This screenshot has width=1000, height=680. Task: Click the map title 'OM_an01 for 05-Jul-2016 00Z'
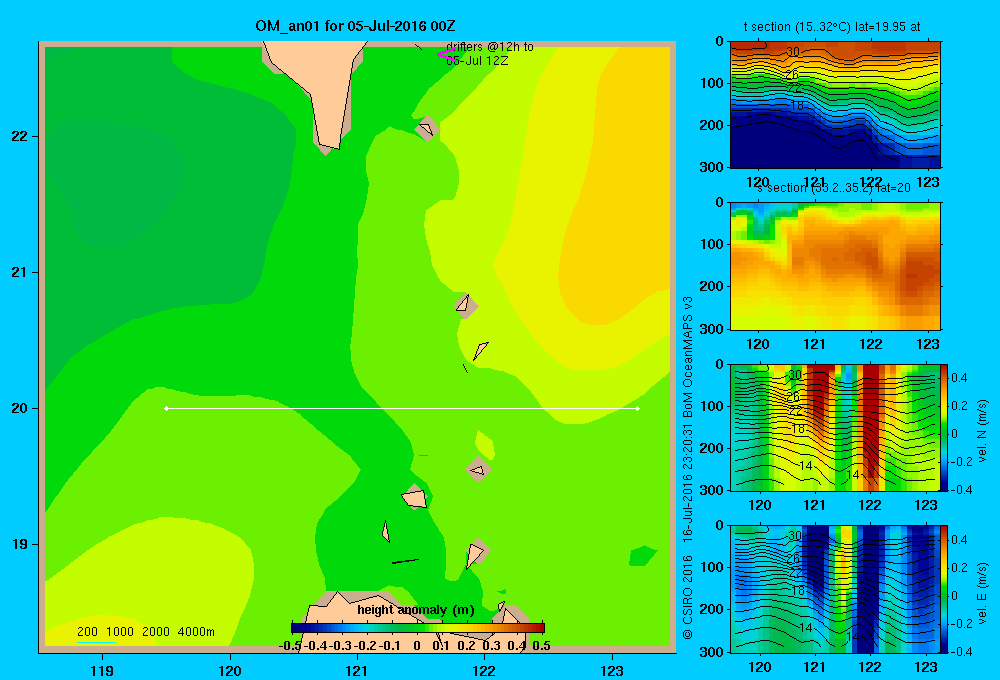pos(355,26)
